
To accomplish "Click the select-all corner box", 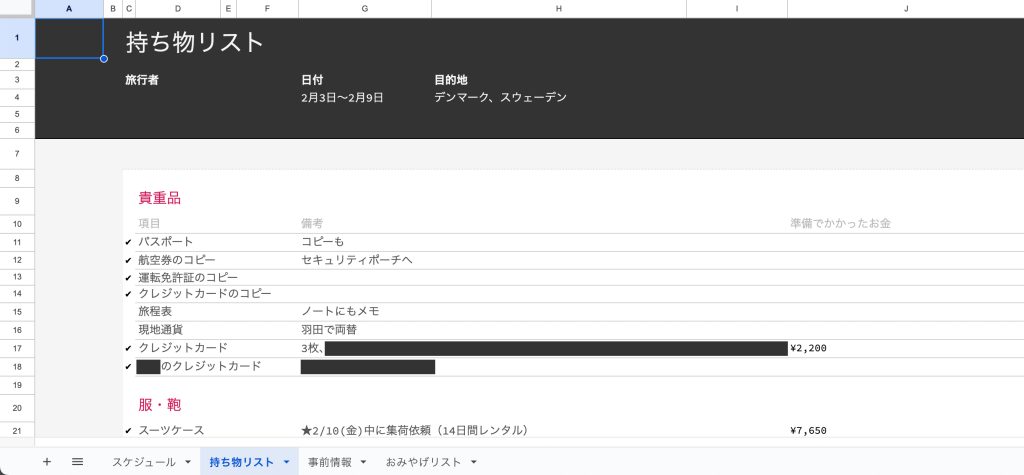I will coord(17,9).
